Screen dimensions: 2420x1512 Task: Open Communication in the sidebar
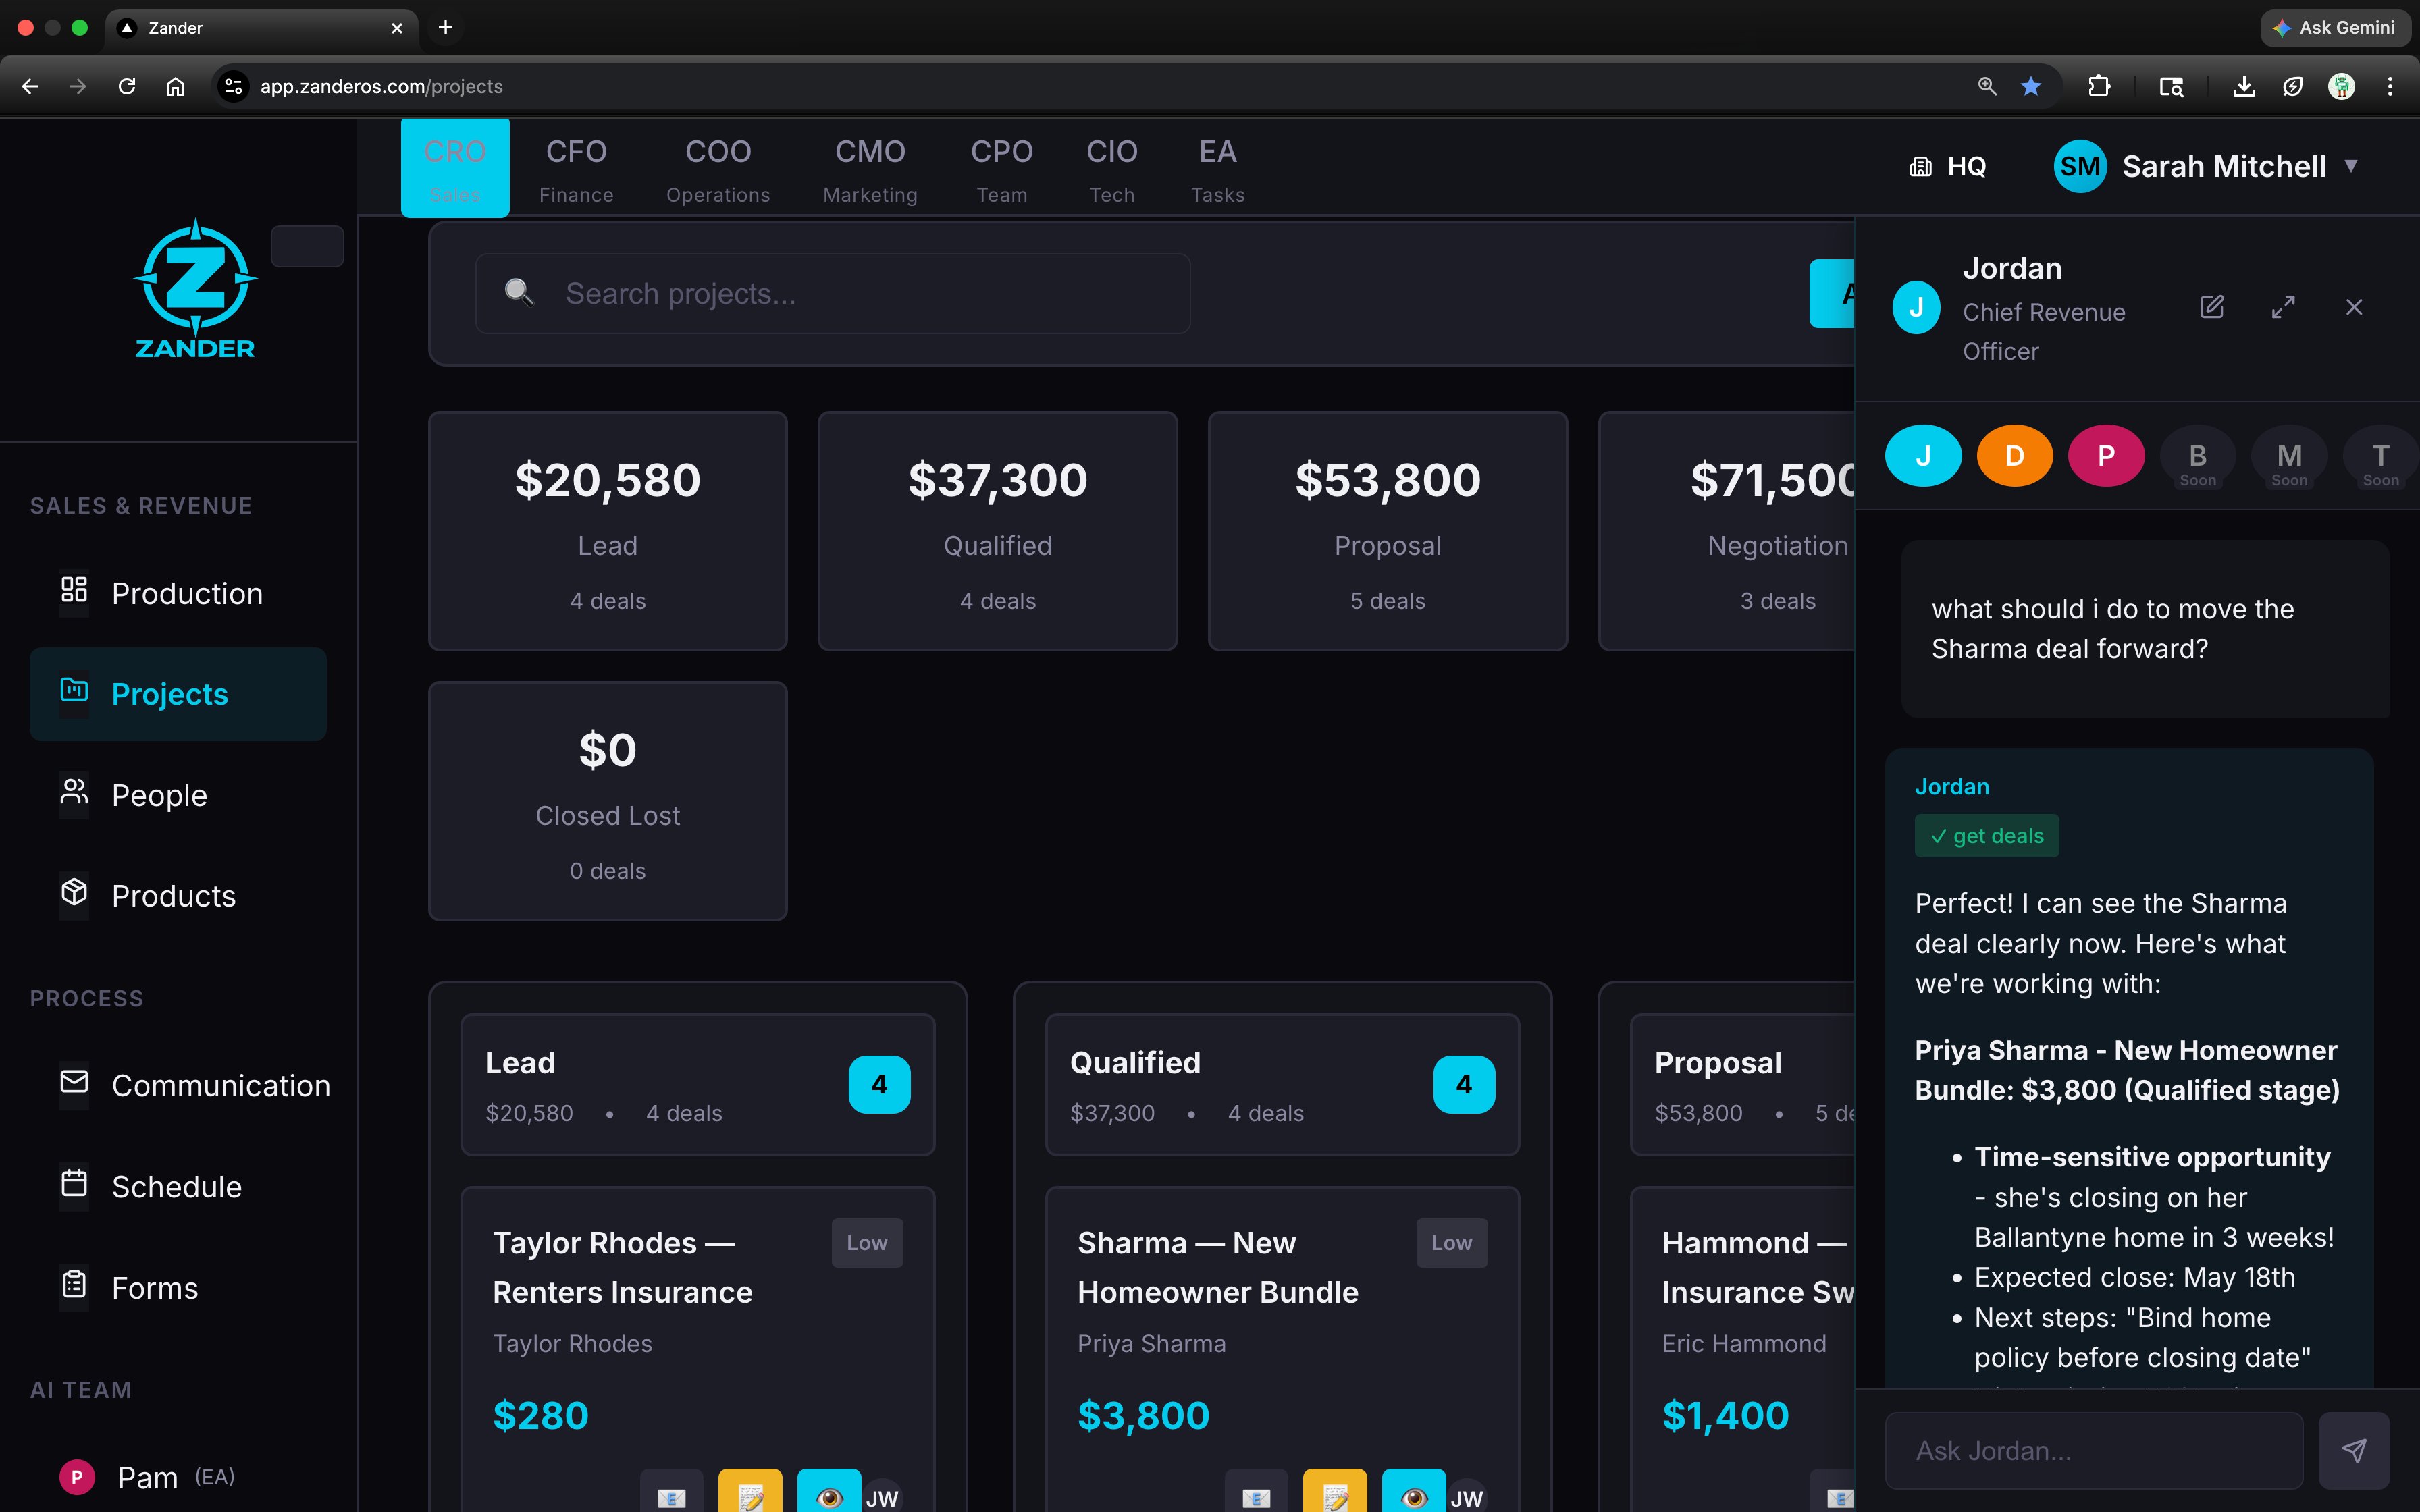click(x=178, y=1085)
